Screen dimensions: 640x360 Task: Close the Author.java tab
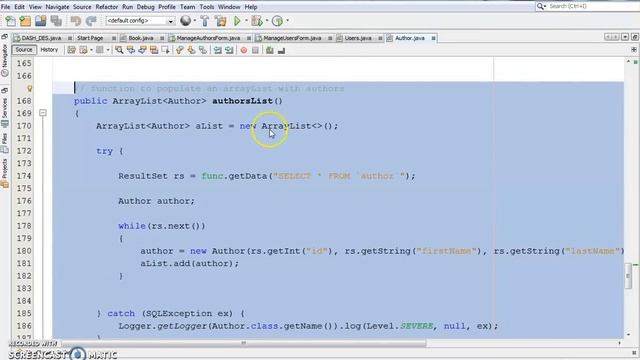pyautogui.click(x=433, y=38)
